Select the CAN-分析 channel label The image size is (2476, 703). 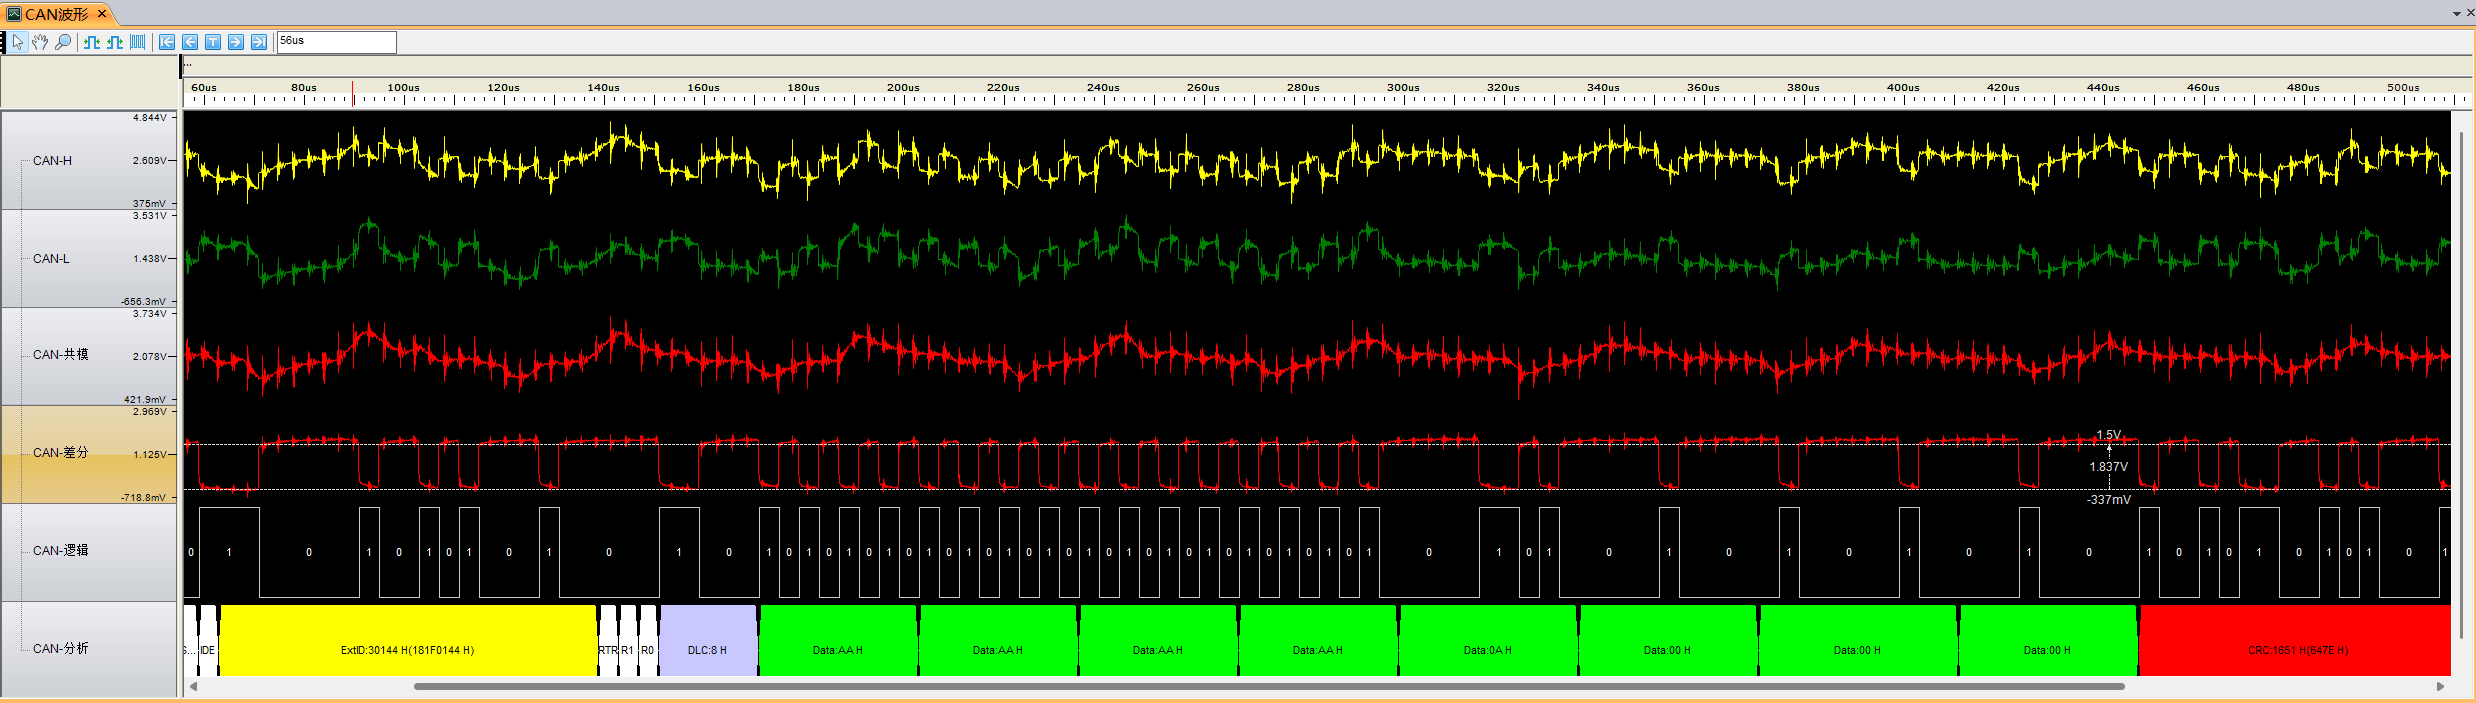pos(60,648)
